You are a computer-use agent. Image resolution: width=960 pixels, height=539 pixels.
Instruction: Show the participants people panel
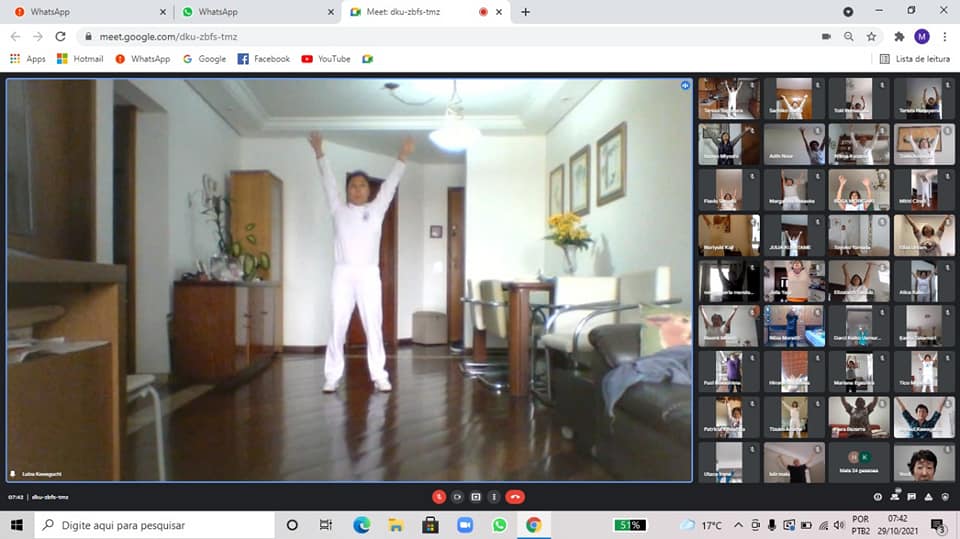tap(896, 496)
